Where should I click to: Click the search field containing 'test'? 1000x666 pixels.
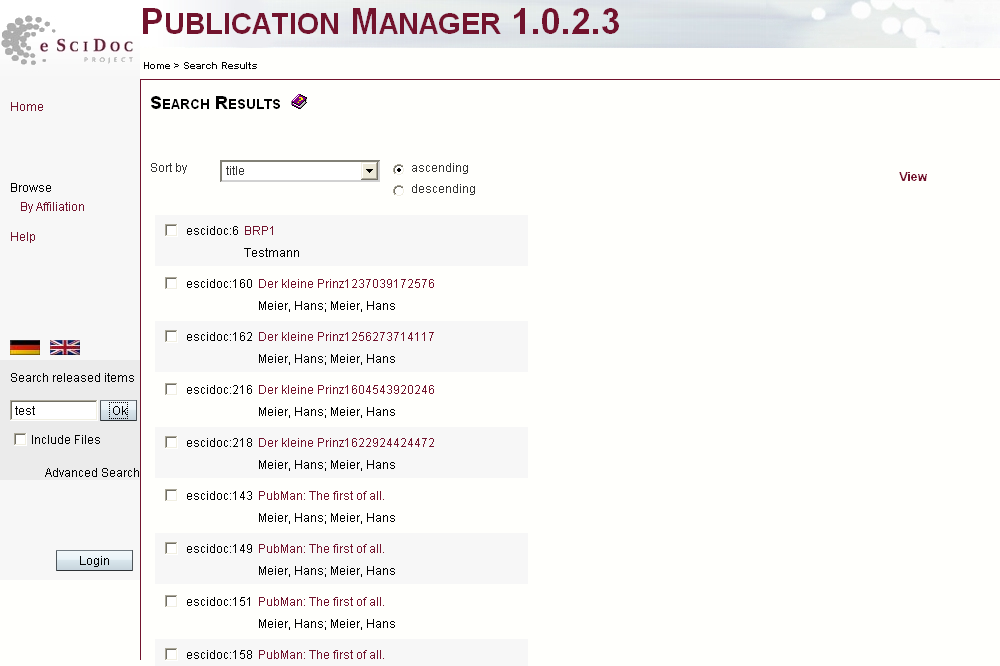[x=53, y=411]
